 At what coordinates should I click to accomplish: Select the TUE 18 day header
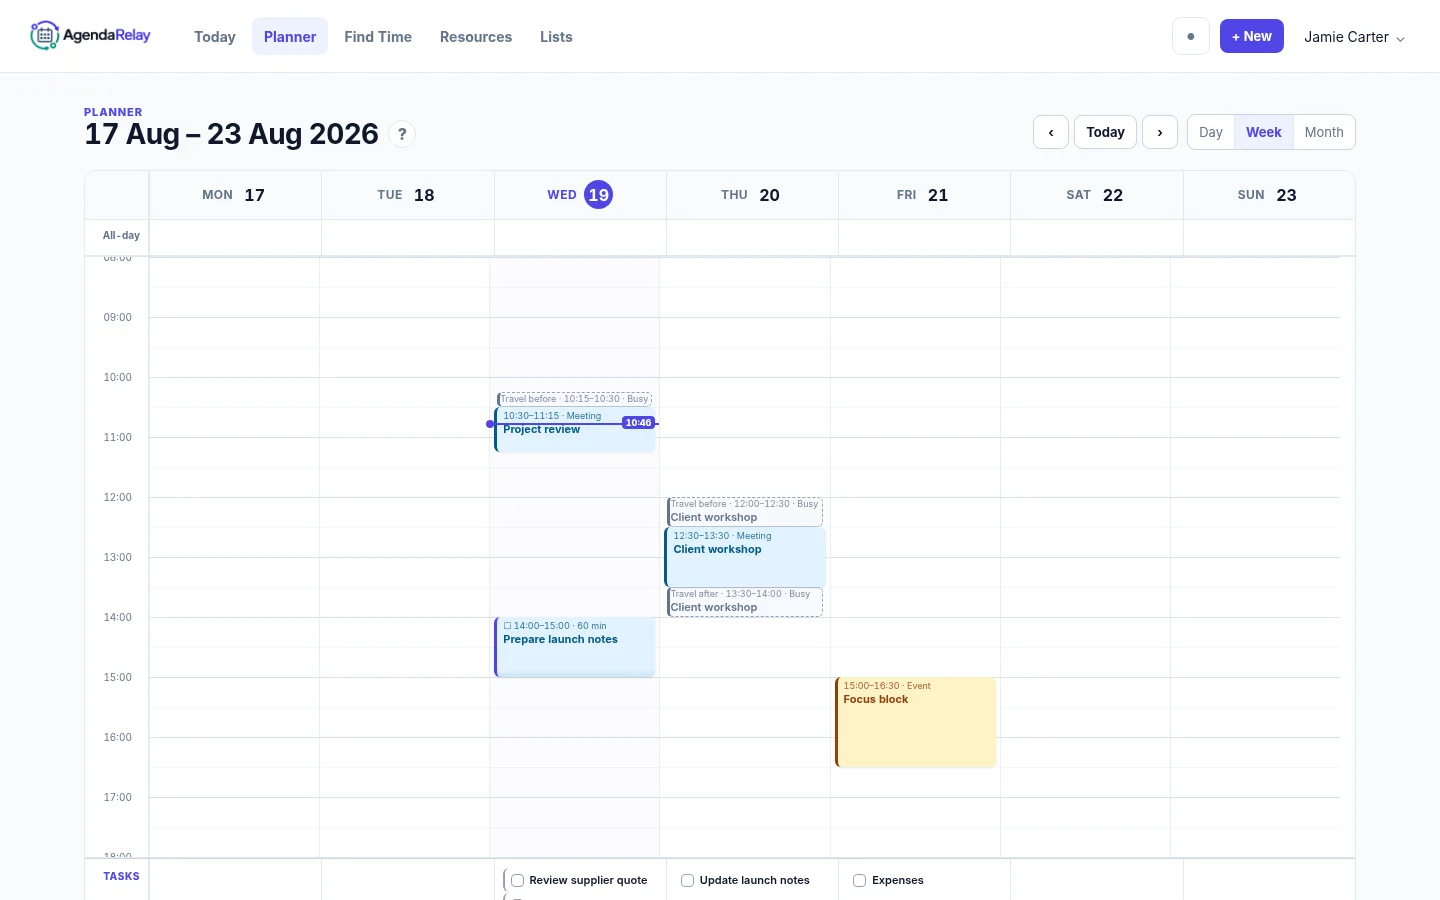[x=407, y=195]
